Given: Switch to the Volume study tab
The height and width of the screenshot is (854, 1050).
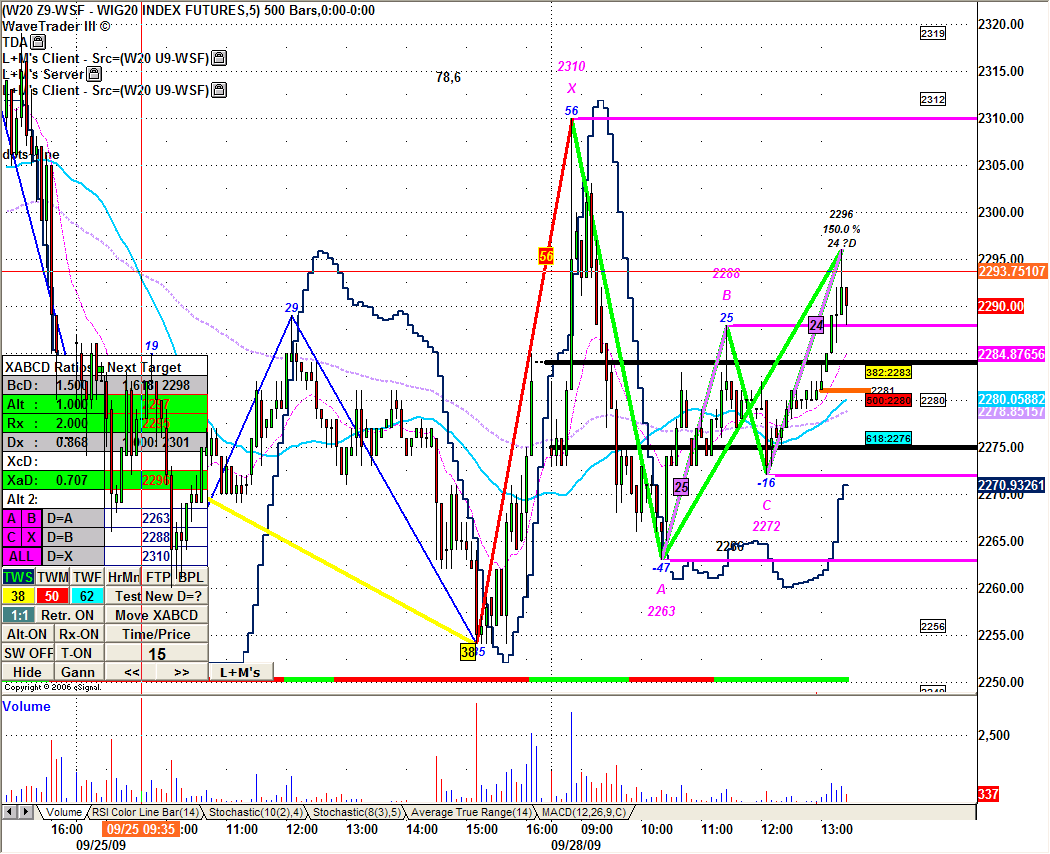Looking at the screenshot, I should tap(64, 812).
